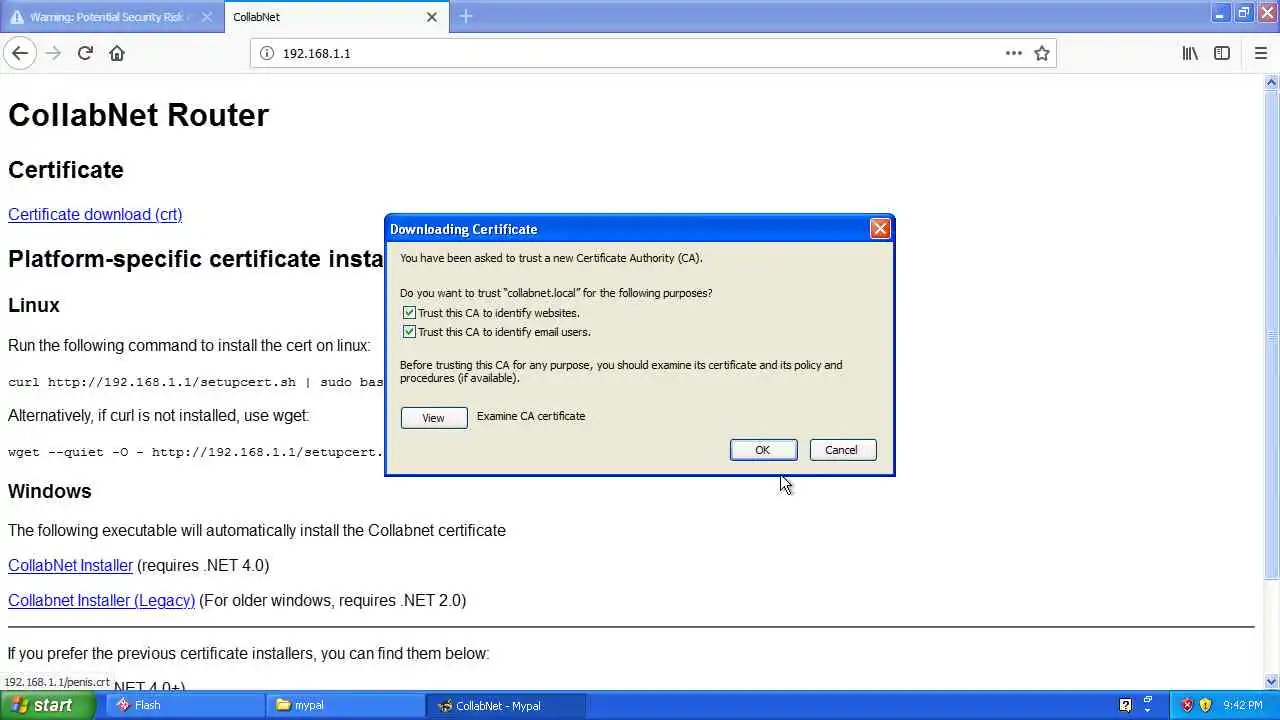Select CollabNet - Mypal taskbar button
The width and height of the screenshot is (1280, 720).
coord(506,705)
